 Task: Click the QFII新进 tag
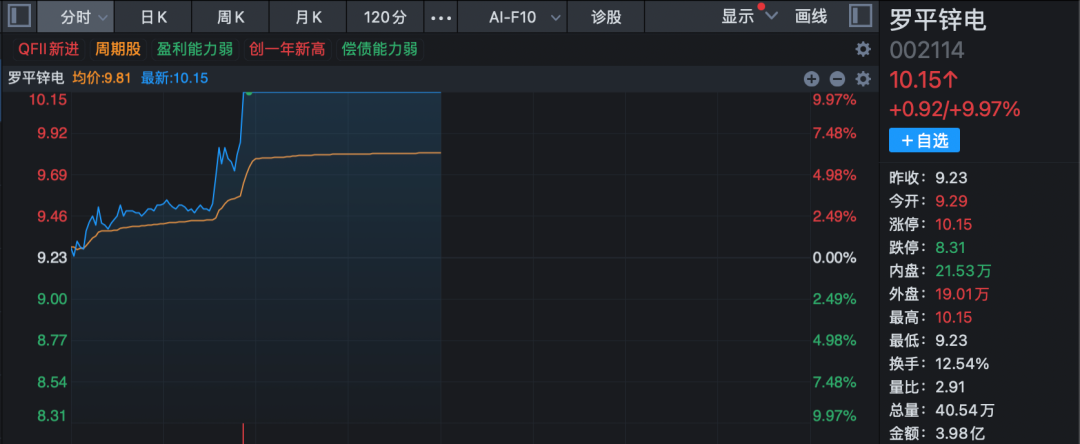pyautogui.click(x=48, y=49)
